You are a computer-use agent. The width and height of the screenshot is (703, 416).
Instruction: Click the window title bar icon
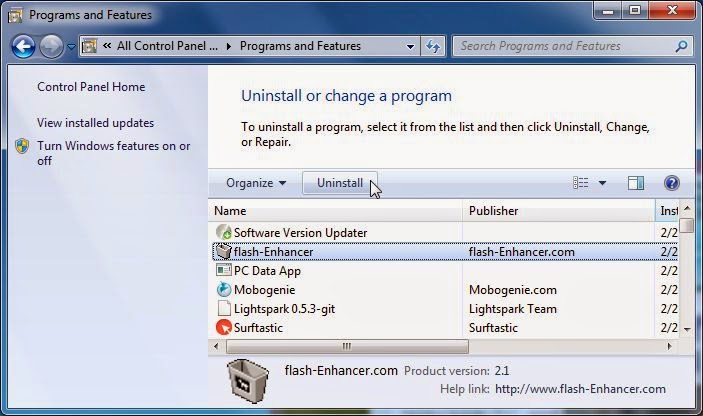click(x=15, y=15)
